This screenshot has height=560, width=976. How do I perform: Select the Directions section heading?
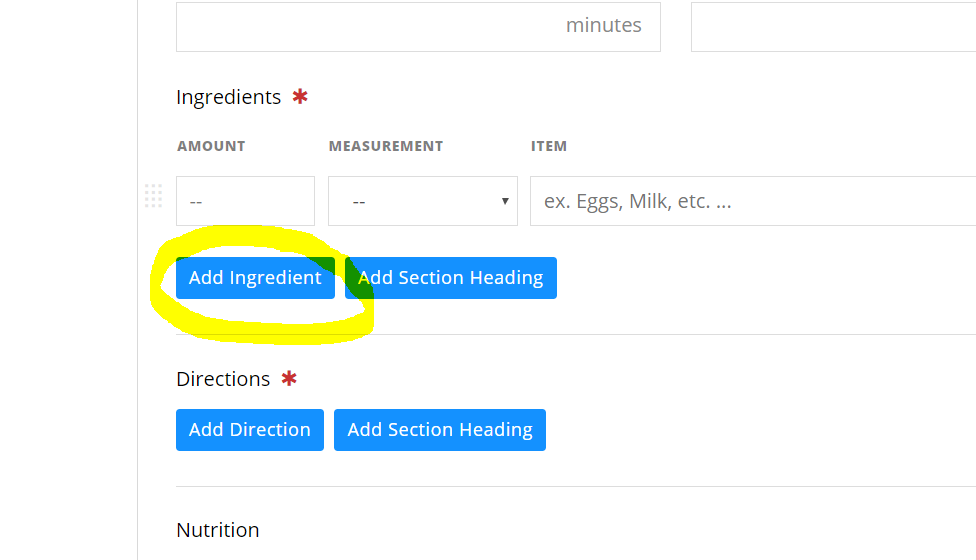click(223, 379)
